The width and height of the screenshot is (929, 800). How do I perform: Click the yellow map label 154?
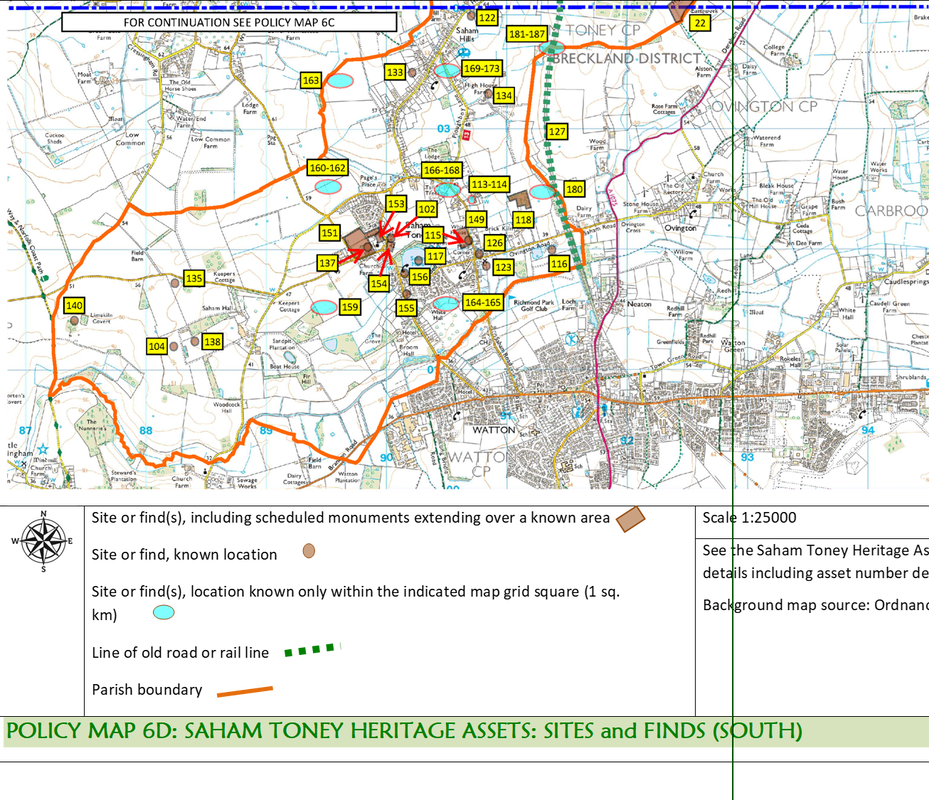point(379,284)
